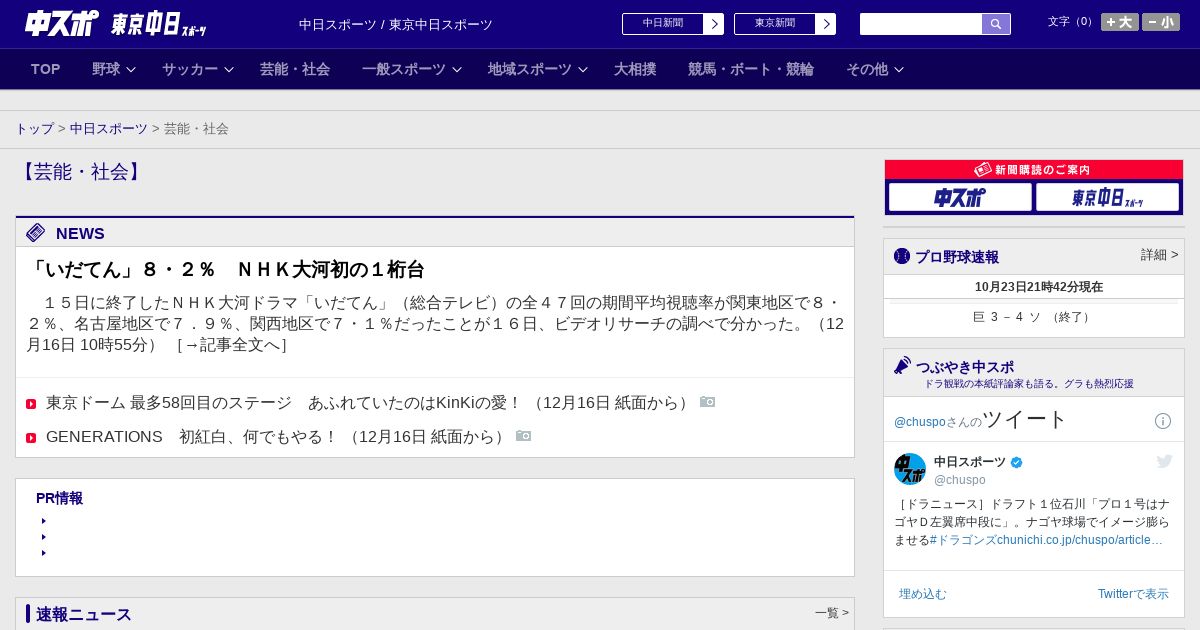1200x630 pixels.
Task: Go to TOP menu item
Action: 46,69
